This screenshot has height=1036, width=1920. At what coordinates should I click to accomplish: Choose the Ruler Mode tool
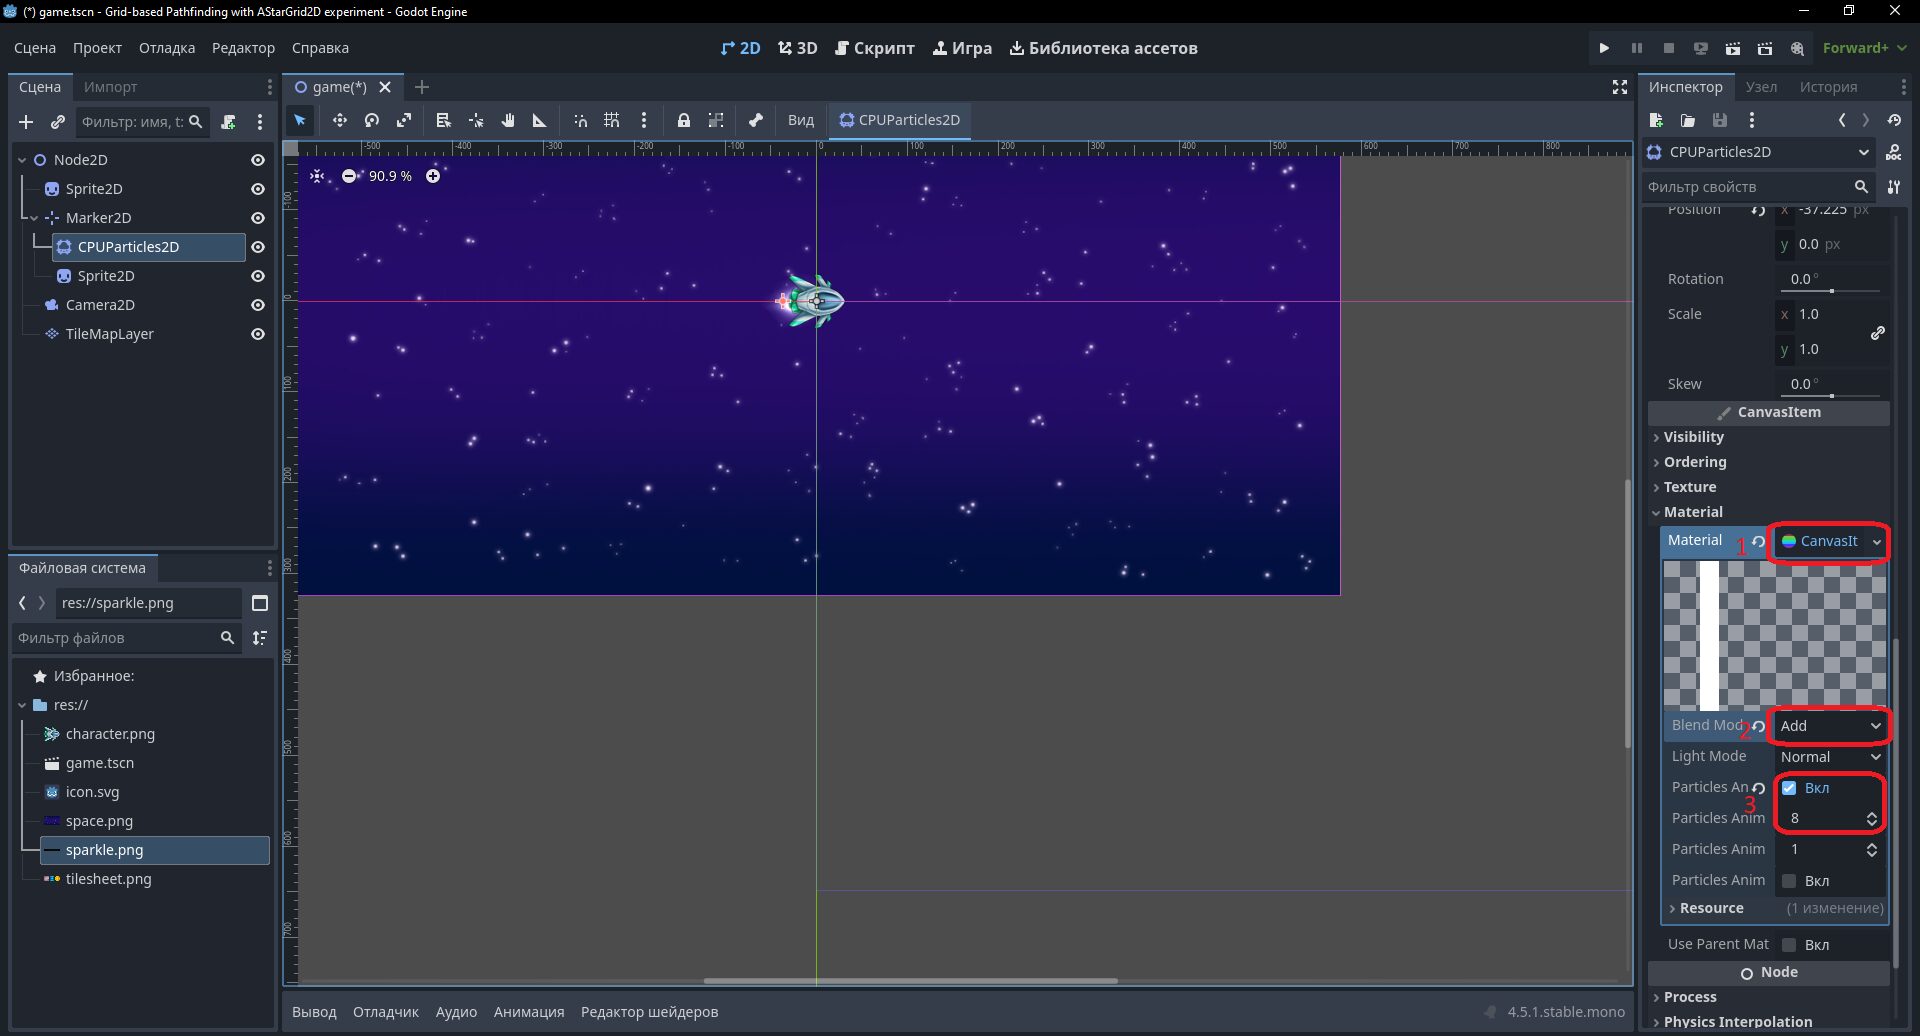[x=540, y=120]
